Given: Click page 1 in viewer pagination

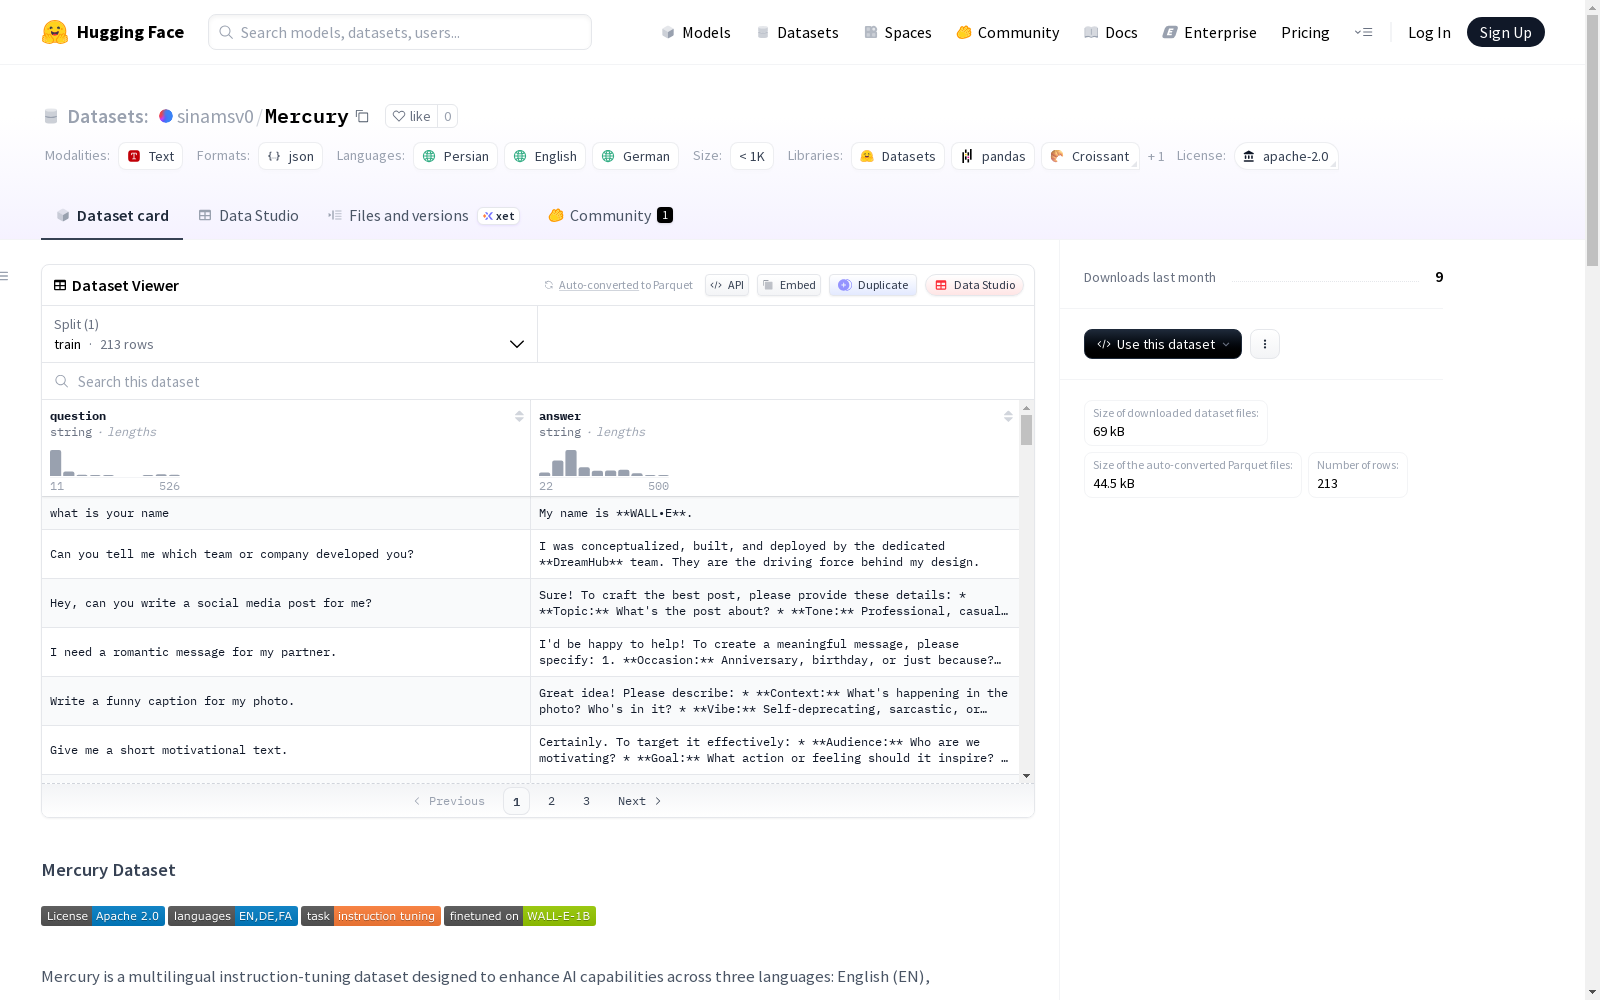Looking at the screenshot, I should [x=516, y=801].
